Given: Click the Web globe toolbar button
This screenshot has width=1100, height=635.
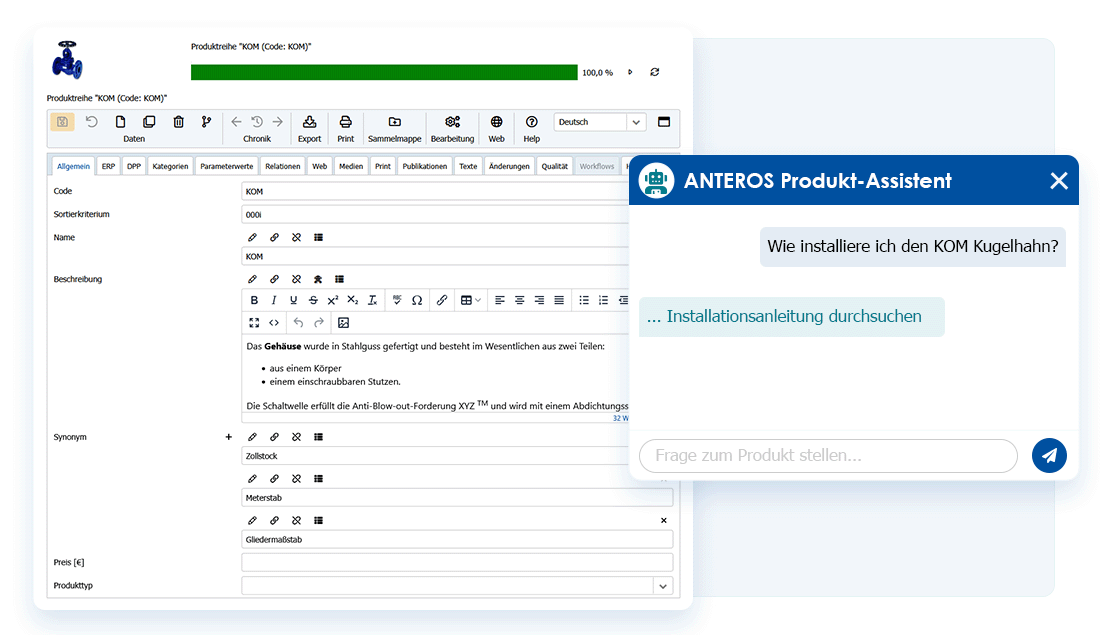Looking at the screenshot, I should (x=497, y=128).
